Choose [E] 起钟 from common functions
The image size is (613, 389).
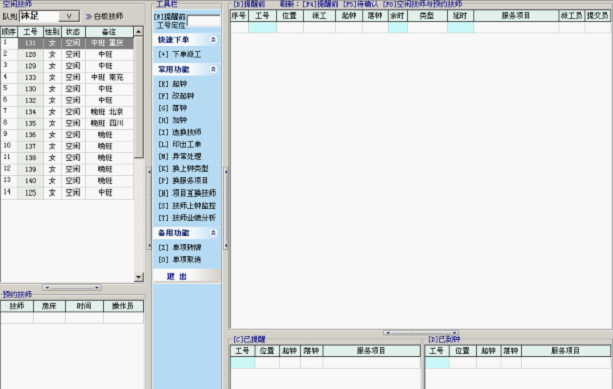(x=172, y=84)
